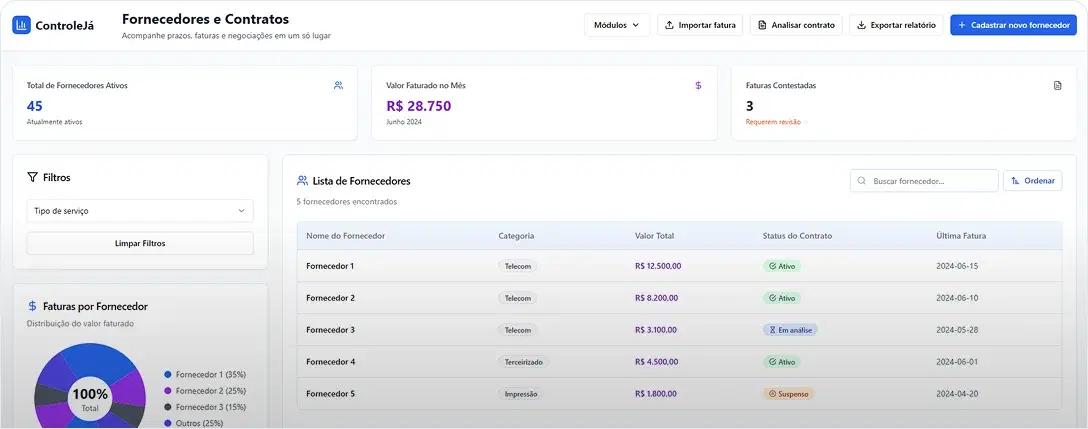Click the dollar icon in Valor Faturado card
Screen dimensions: 1088x429
(x=698, y=86)
